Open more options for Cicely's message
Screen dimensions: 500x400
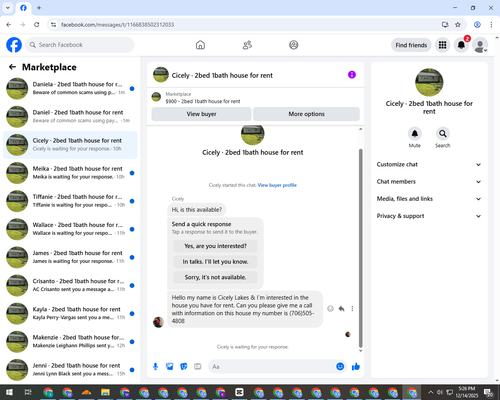352,309
